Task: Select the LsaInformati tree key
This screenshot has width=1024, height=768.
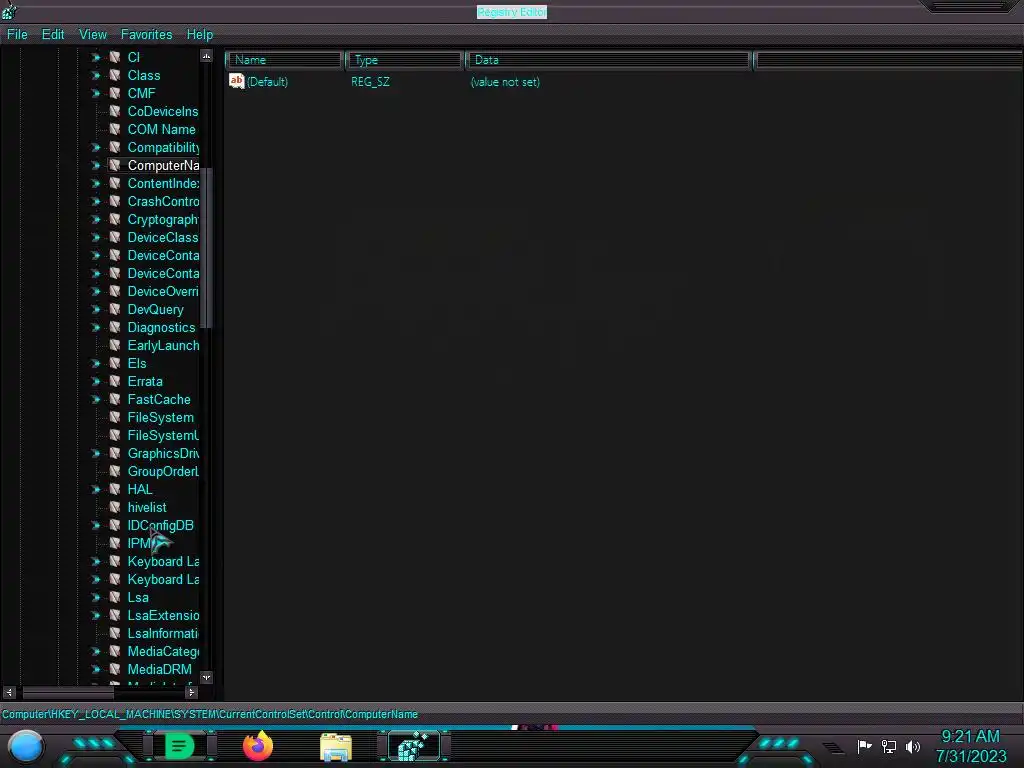Action: click(163, 633)
